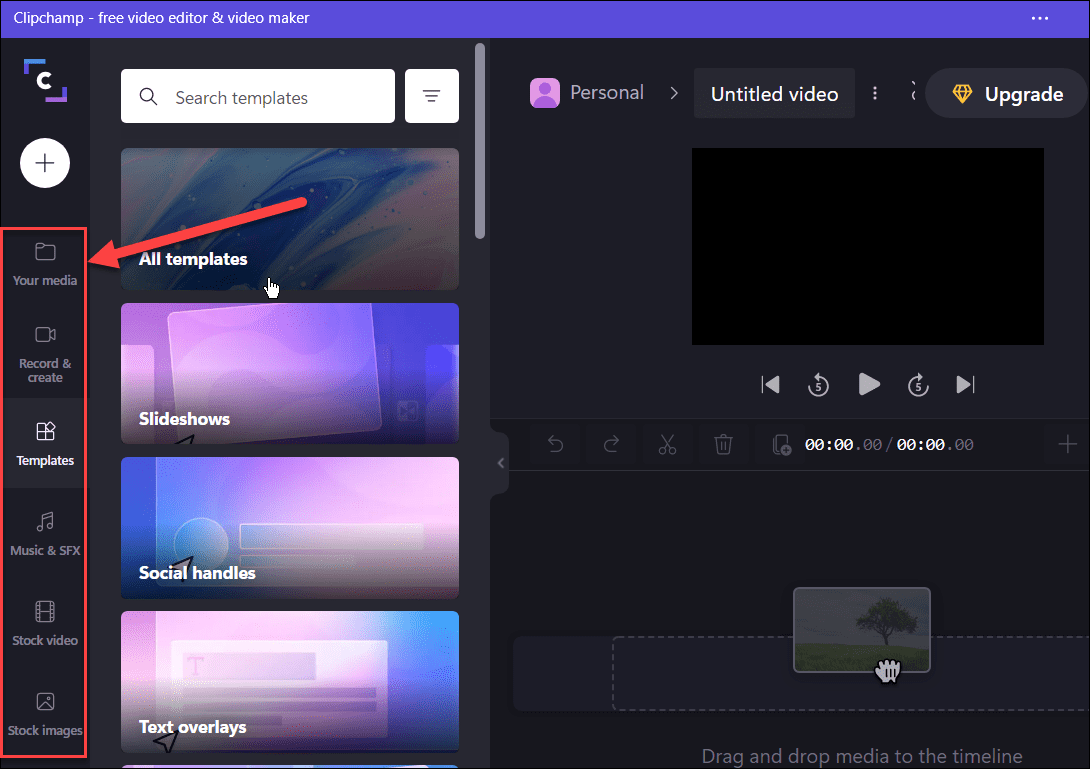Select the split scissors tool
The height and width of the screenshot is (769, 1090).
tap(667, 444)
